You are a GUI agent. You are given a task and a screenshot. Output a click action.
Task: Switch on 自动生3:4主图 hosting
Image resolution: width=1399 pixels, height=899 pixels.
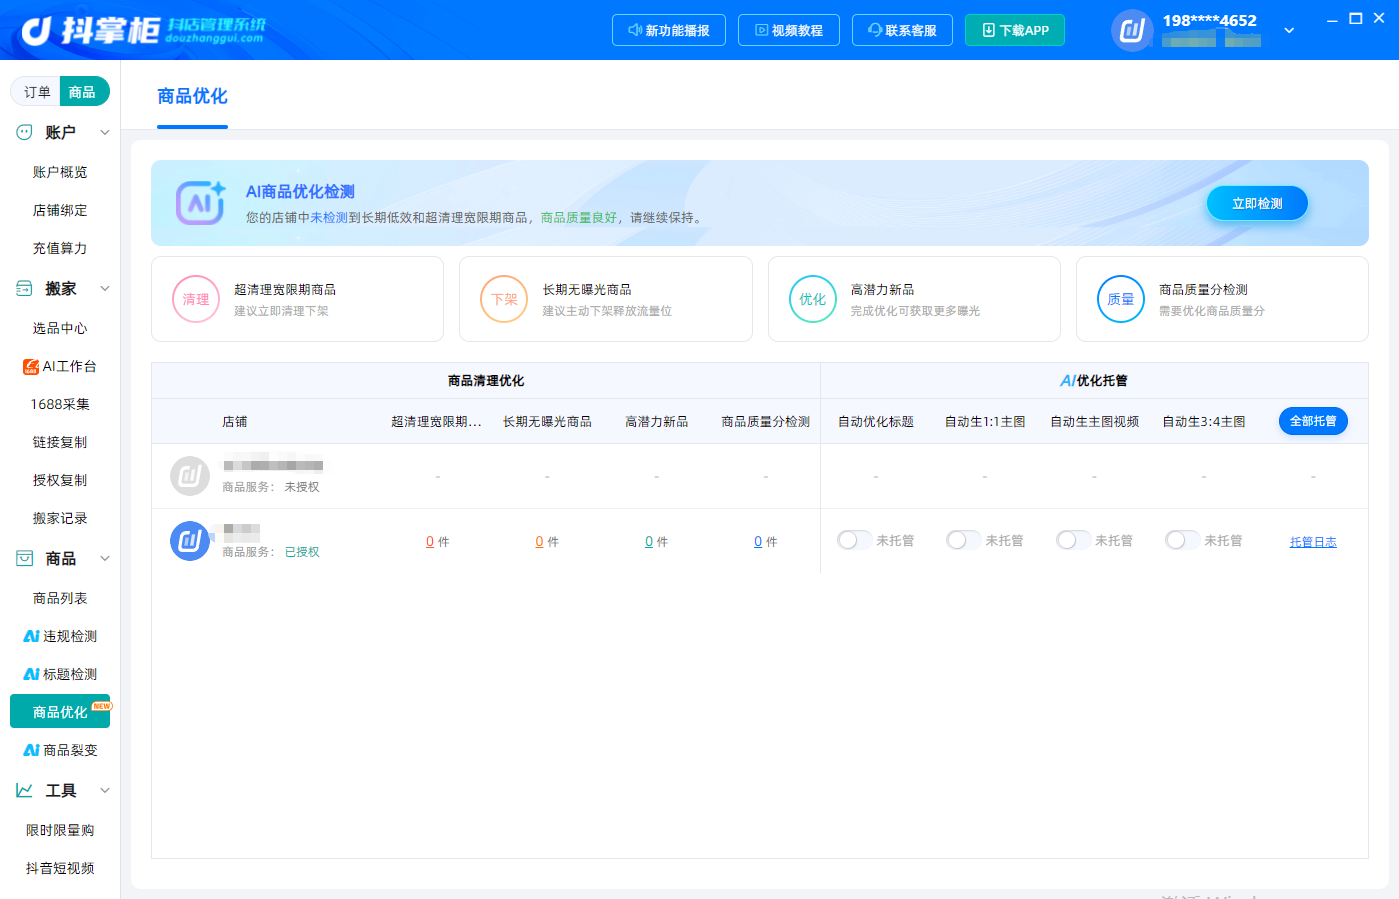click(x=1182, y=540)
